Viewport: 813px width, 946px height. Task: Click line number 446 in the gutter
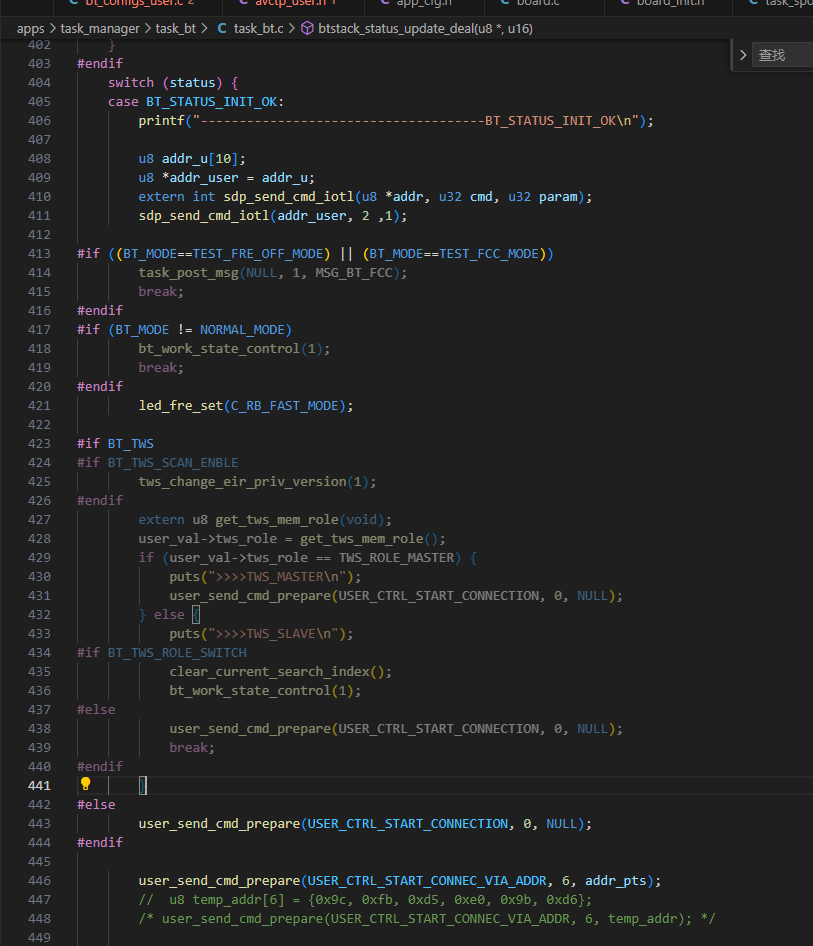[x=39, y=880]
